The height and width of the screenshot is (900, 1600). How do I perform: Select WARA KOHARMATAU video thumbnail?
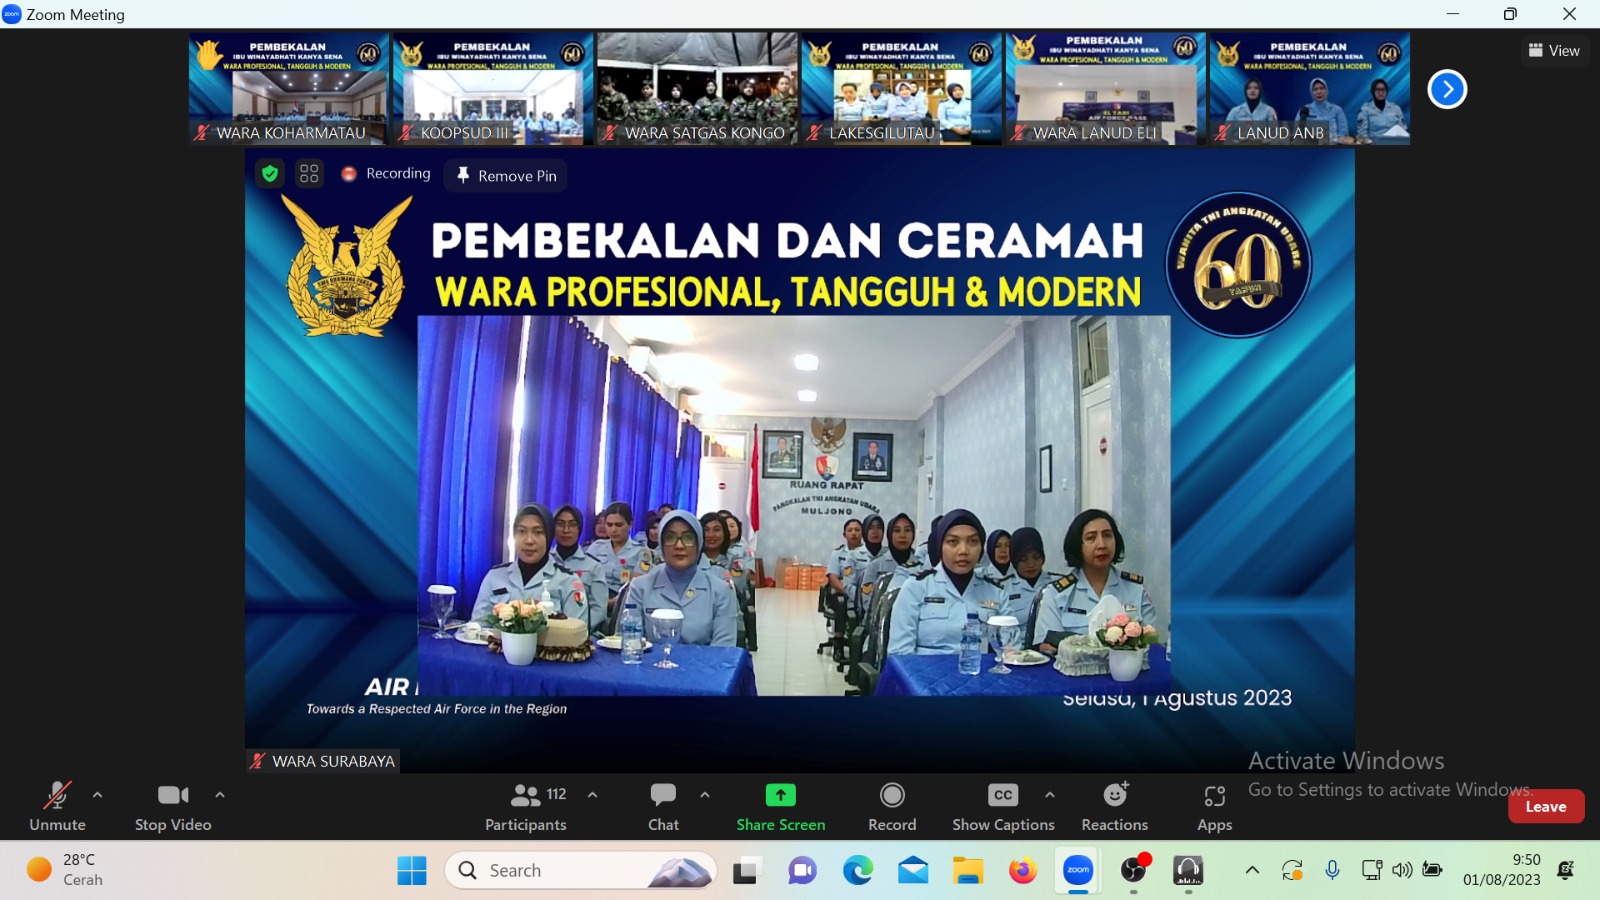pyautogui.click(x=288, y=88)
